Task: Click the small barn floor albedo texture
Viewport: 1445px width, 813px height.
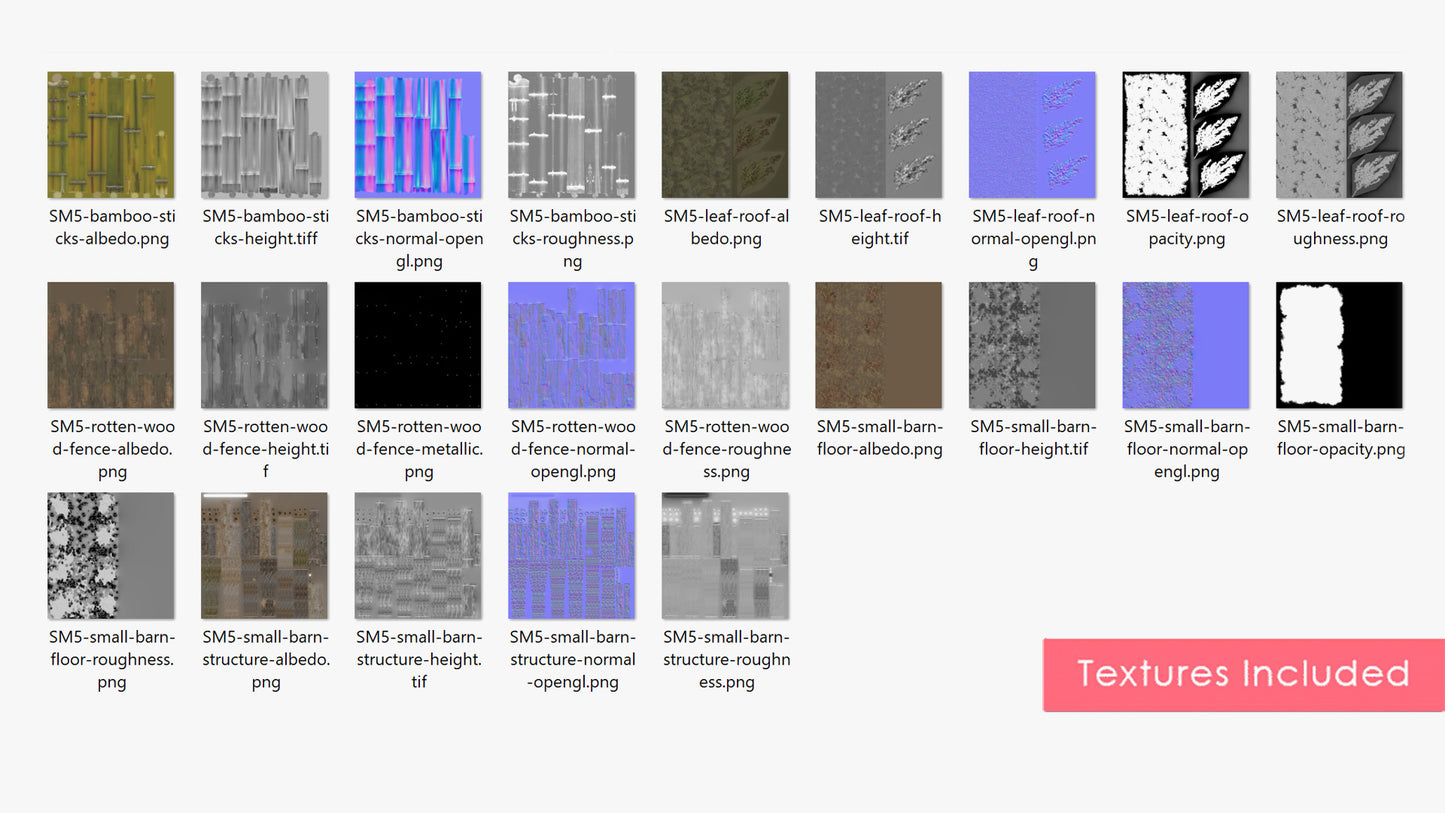Action: tap(878, 345)
